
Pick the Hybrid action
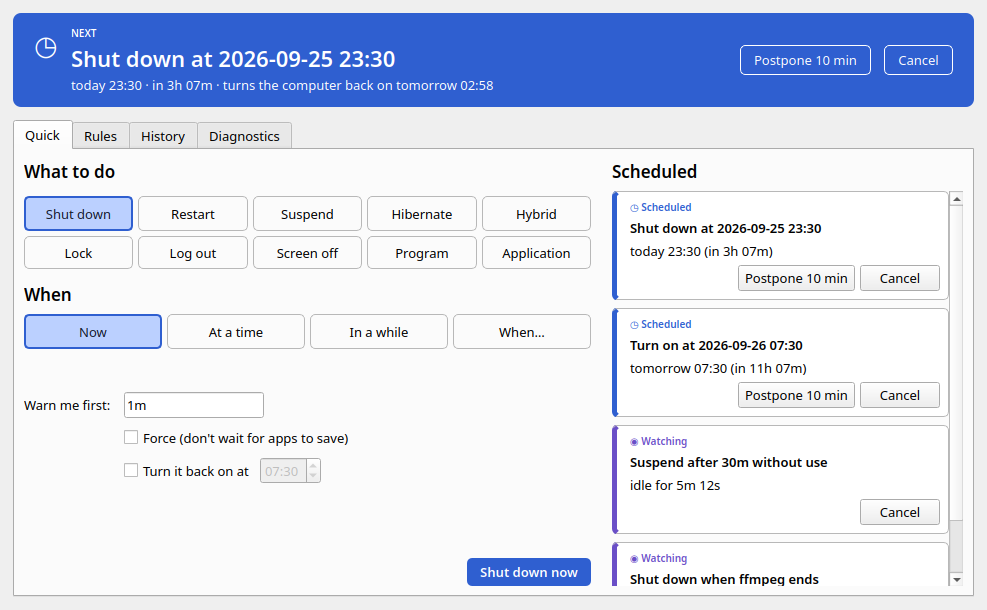536,214
